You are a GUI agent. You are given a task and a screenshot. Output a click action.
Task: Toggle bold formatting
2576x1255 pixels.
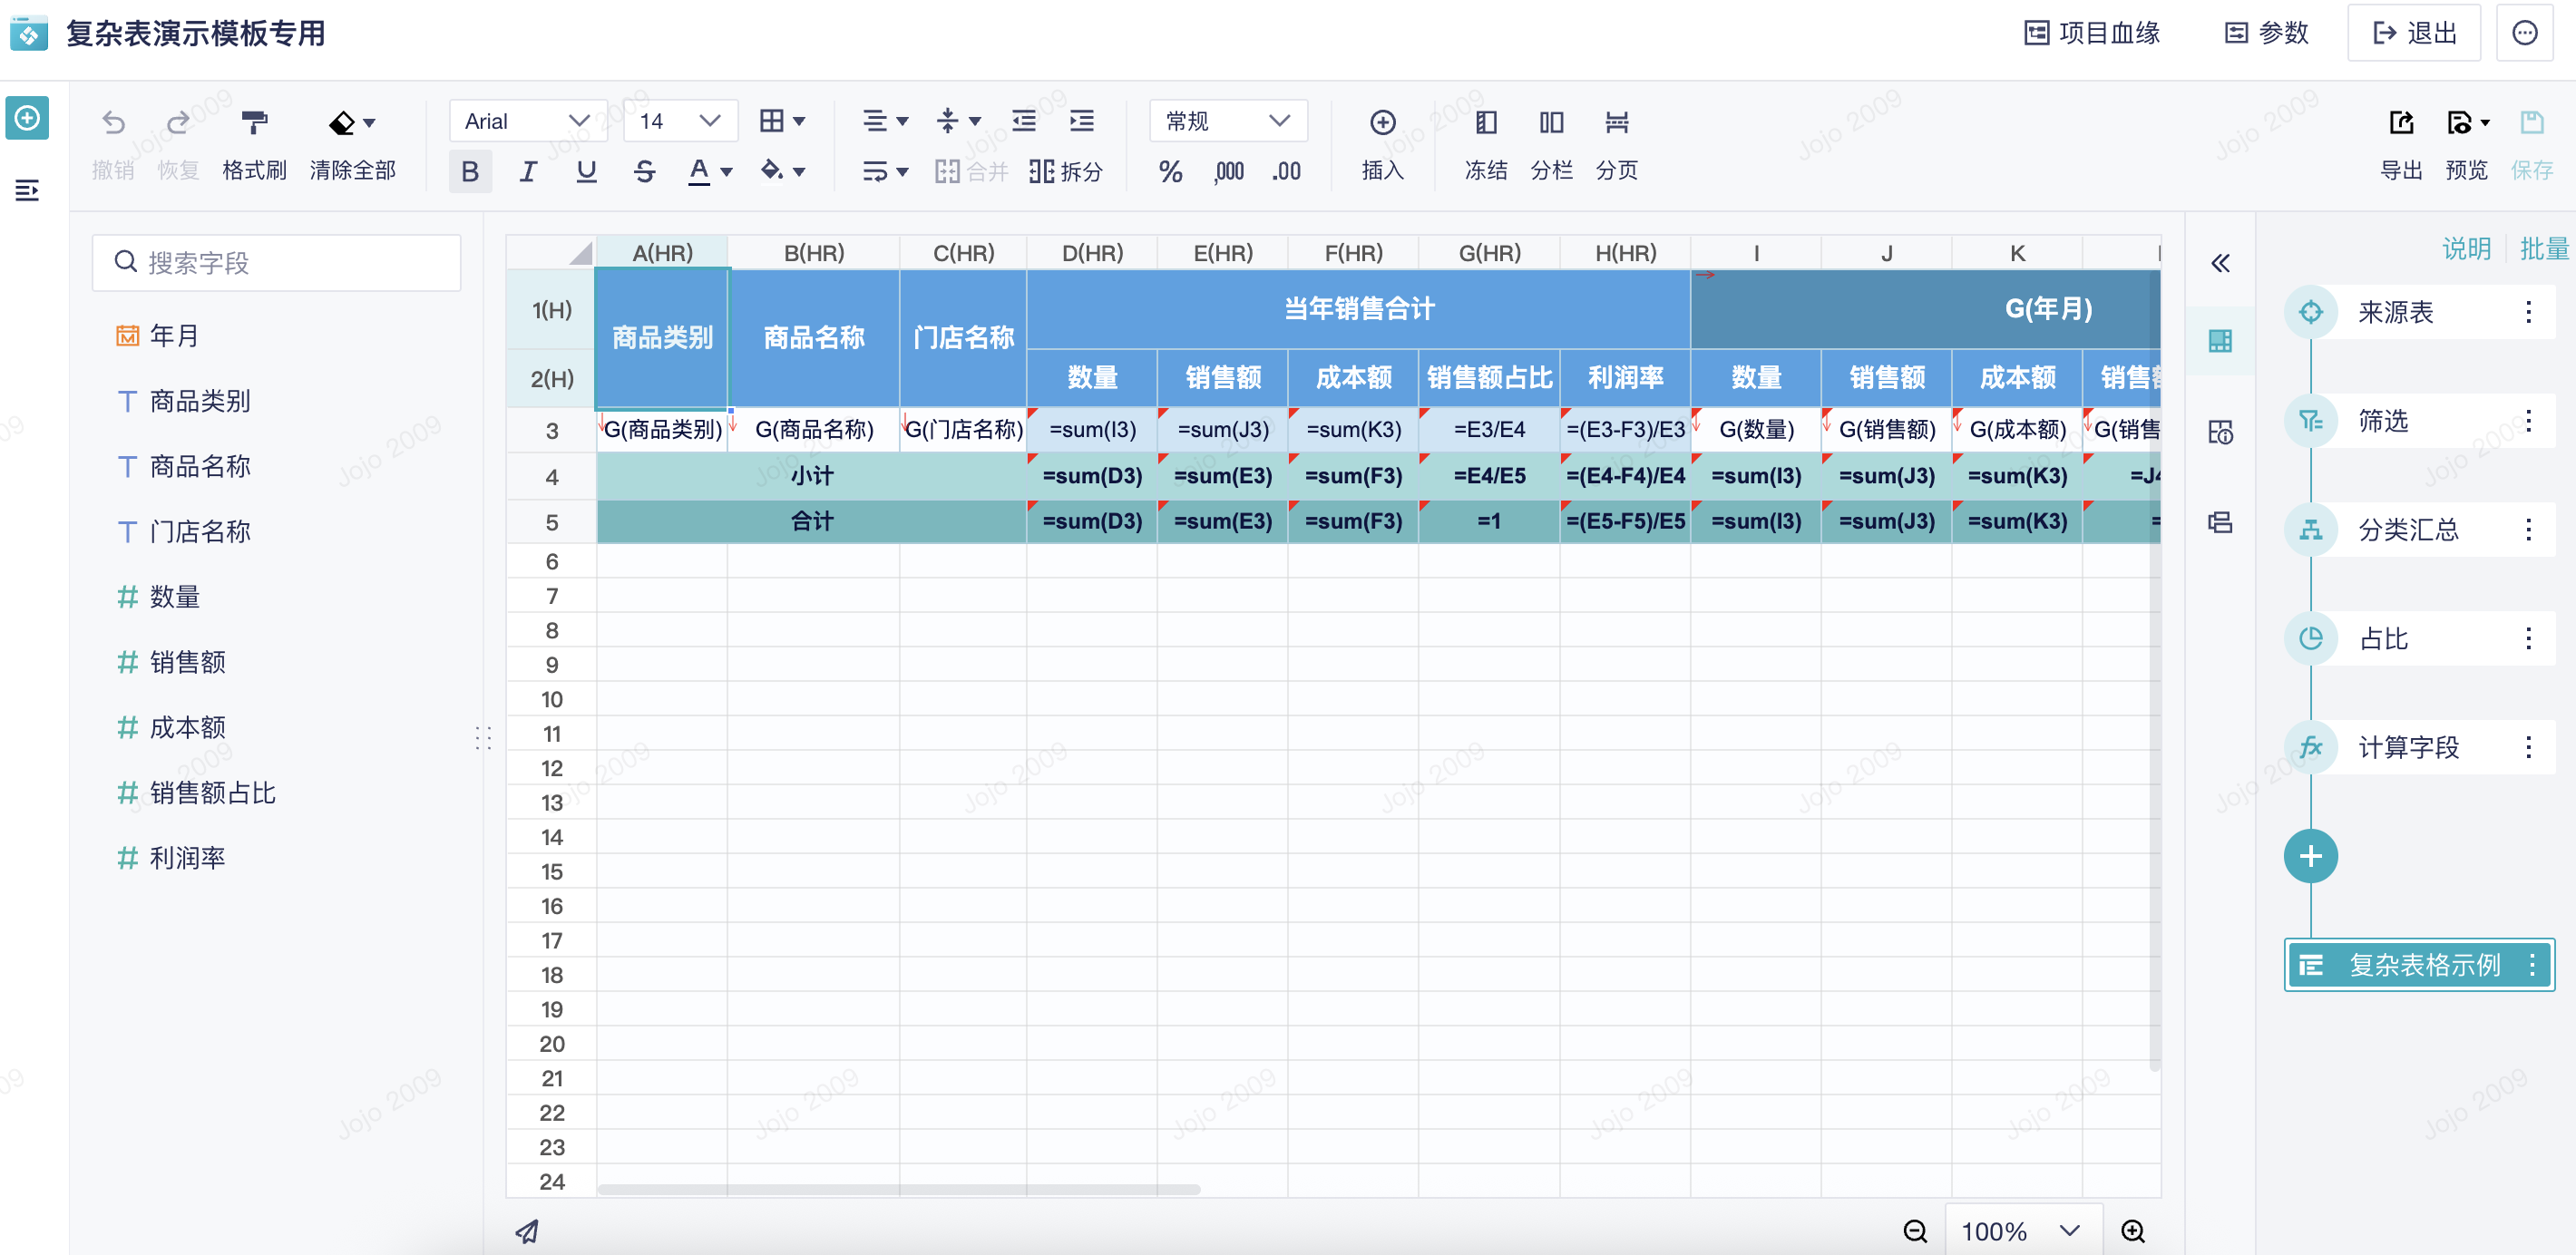coord(469,172)
